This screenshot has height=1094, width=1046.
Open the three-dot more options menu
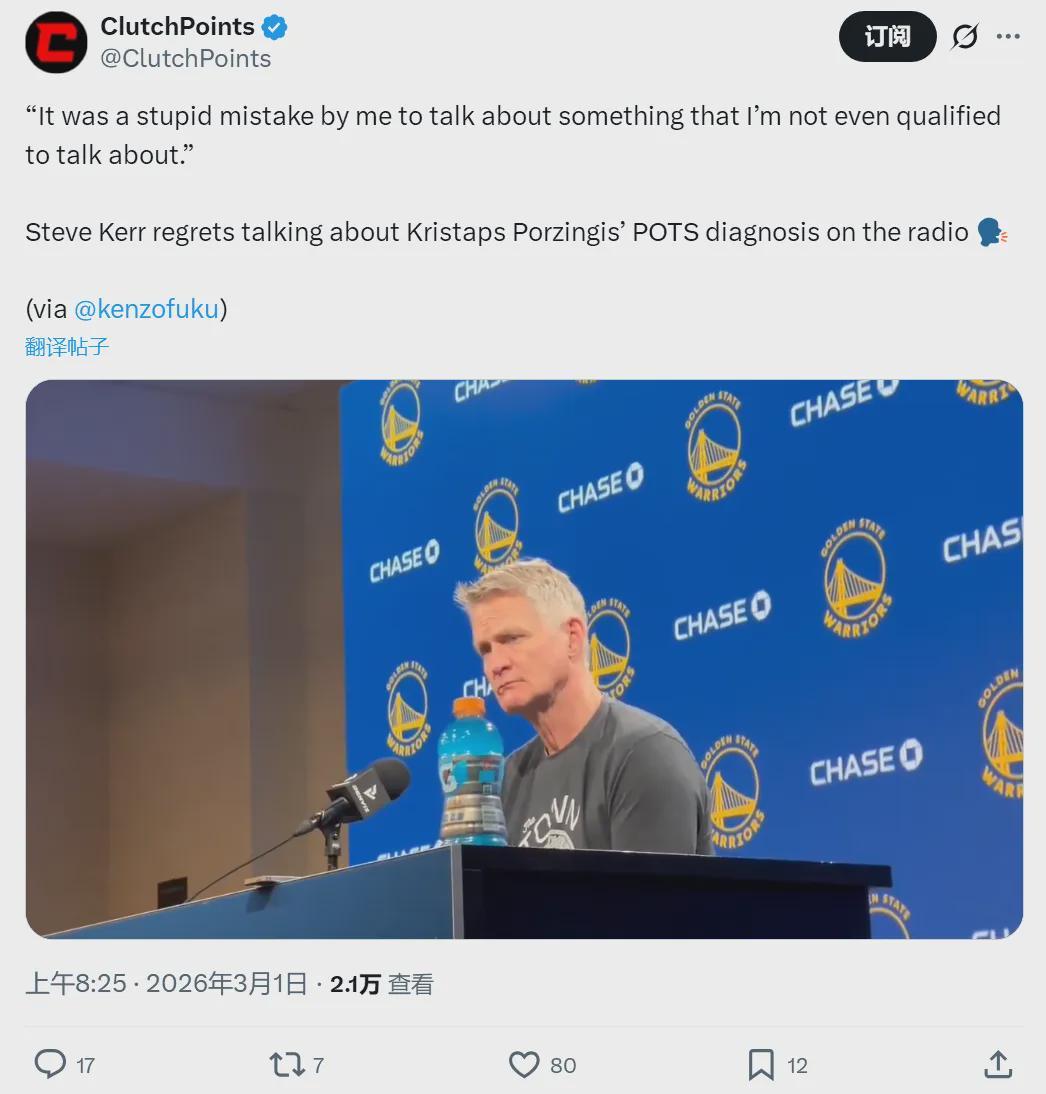[x=1008, y=36]
